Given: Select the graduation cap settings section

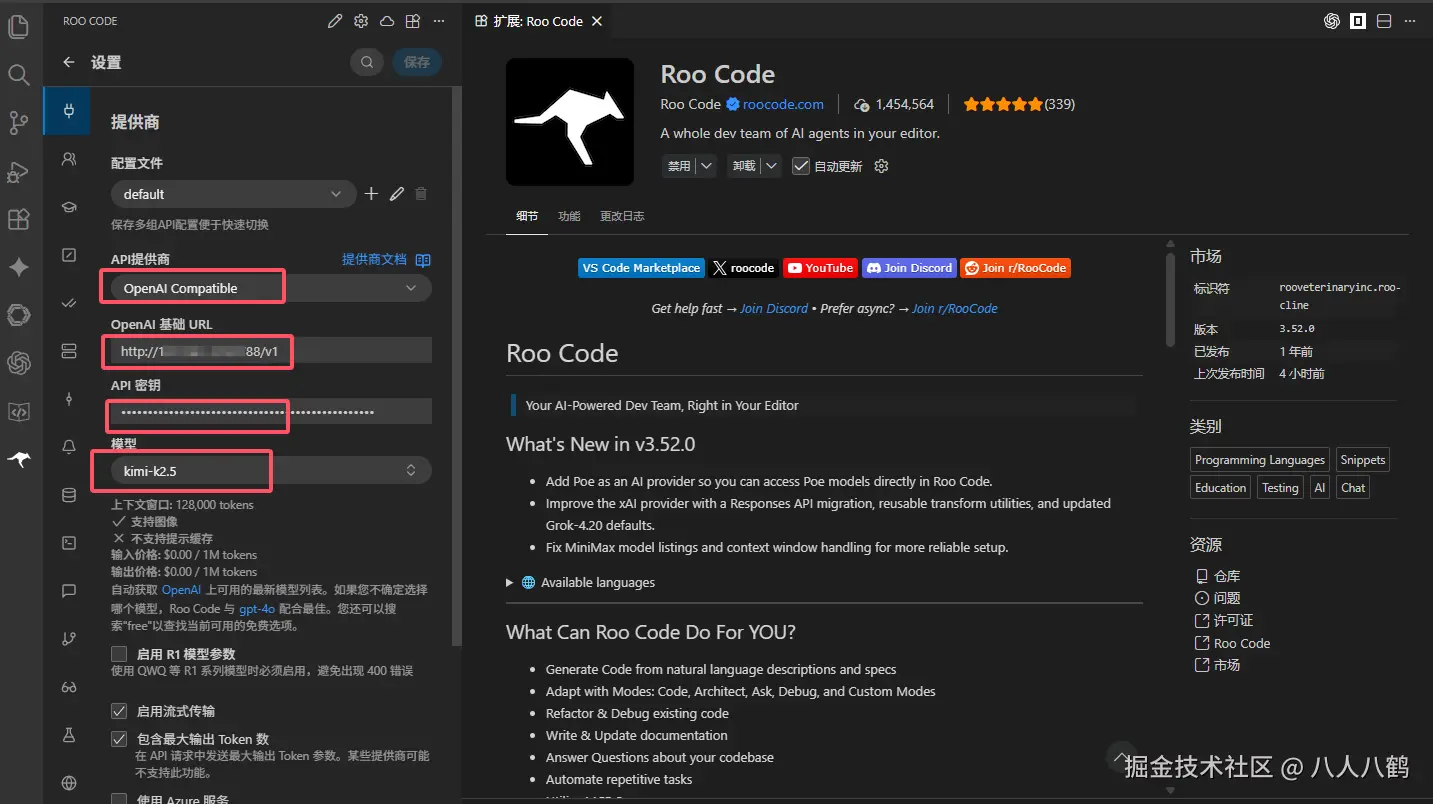Looking at the screenshot, I should click(69, 207).
